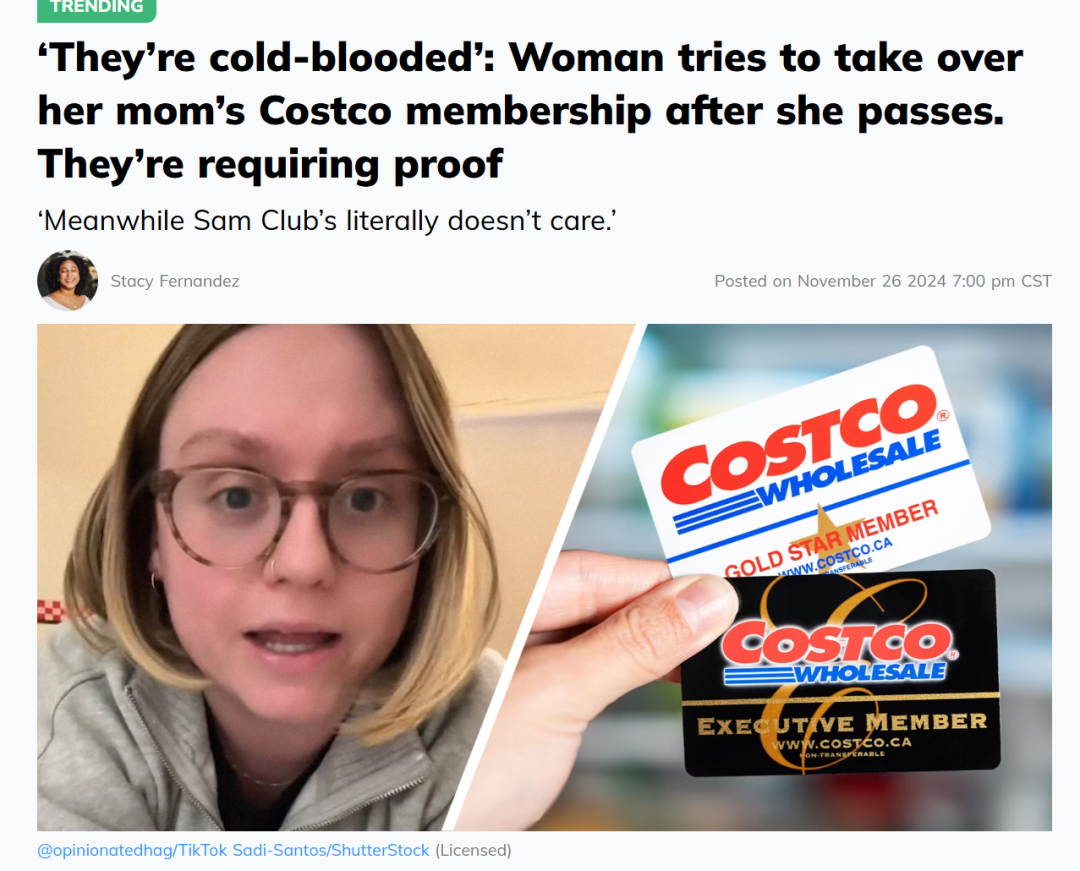Click the www.costco.ca text on black card
Viewport: 1080px width, 871px height.
(x=841, y=743)
